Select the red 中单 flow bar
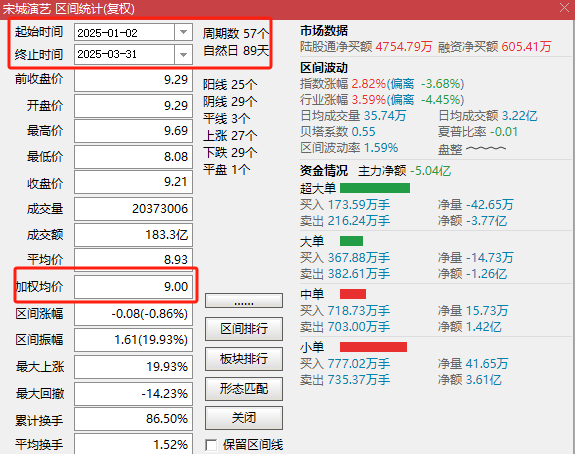Screen dimensions: 575x454 coord(353,294)
